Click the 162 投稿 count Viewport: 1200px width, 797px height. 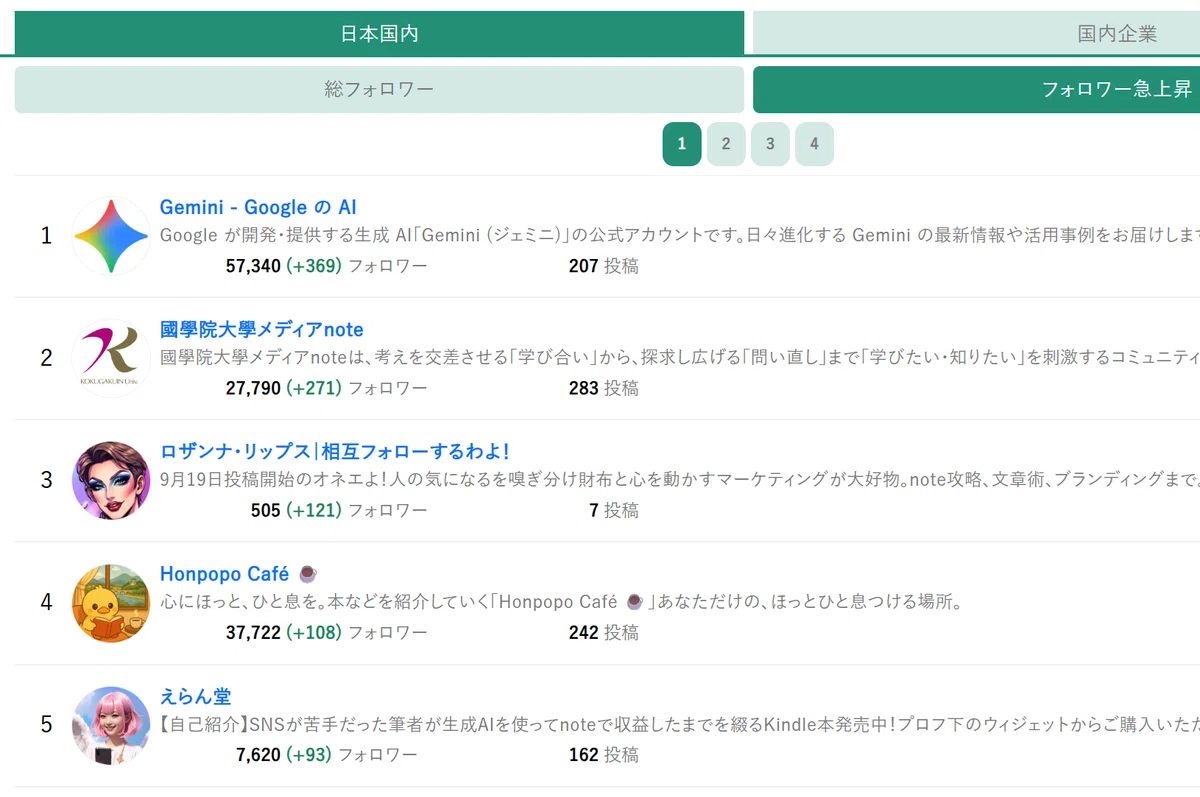point(604,754)
